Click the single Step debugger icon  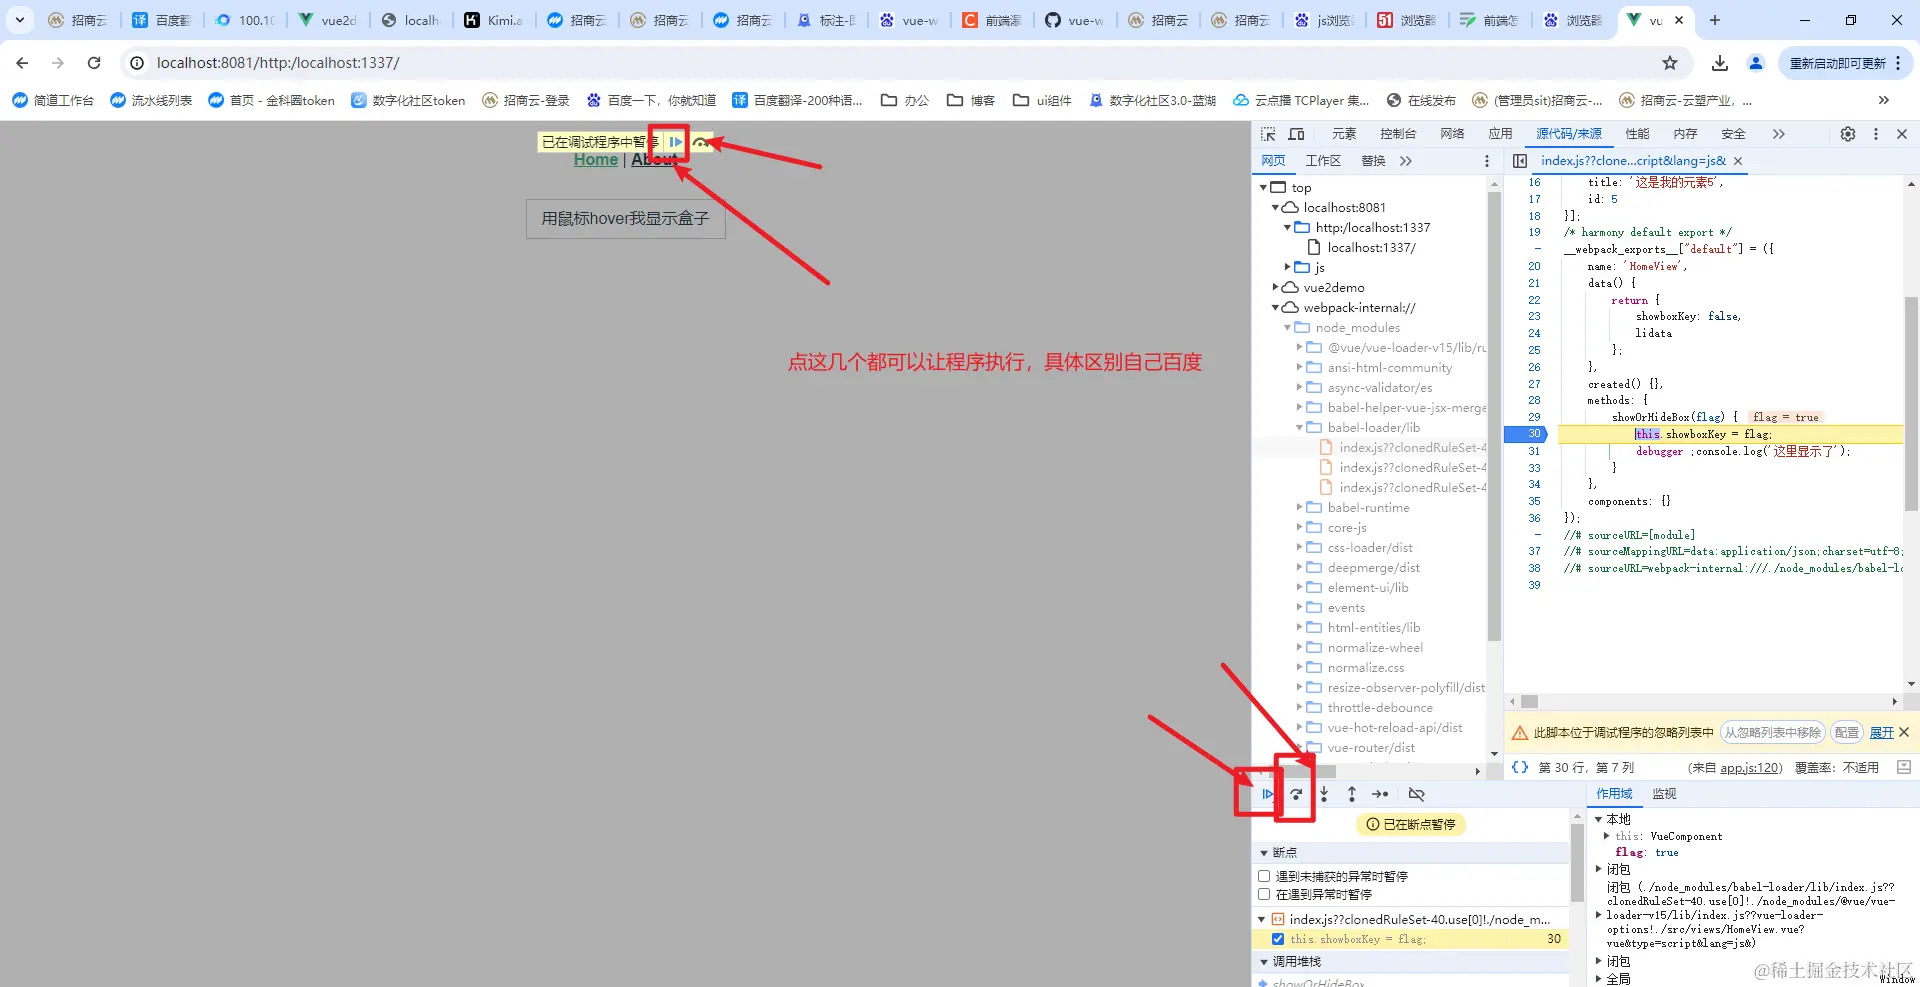click(x=1380, y=794)
